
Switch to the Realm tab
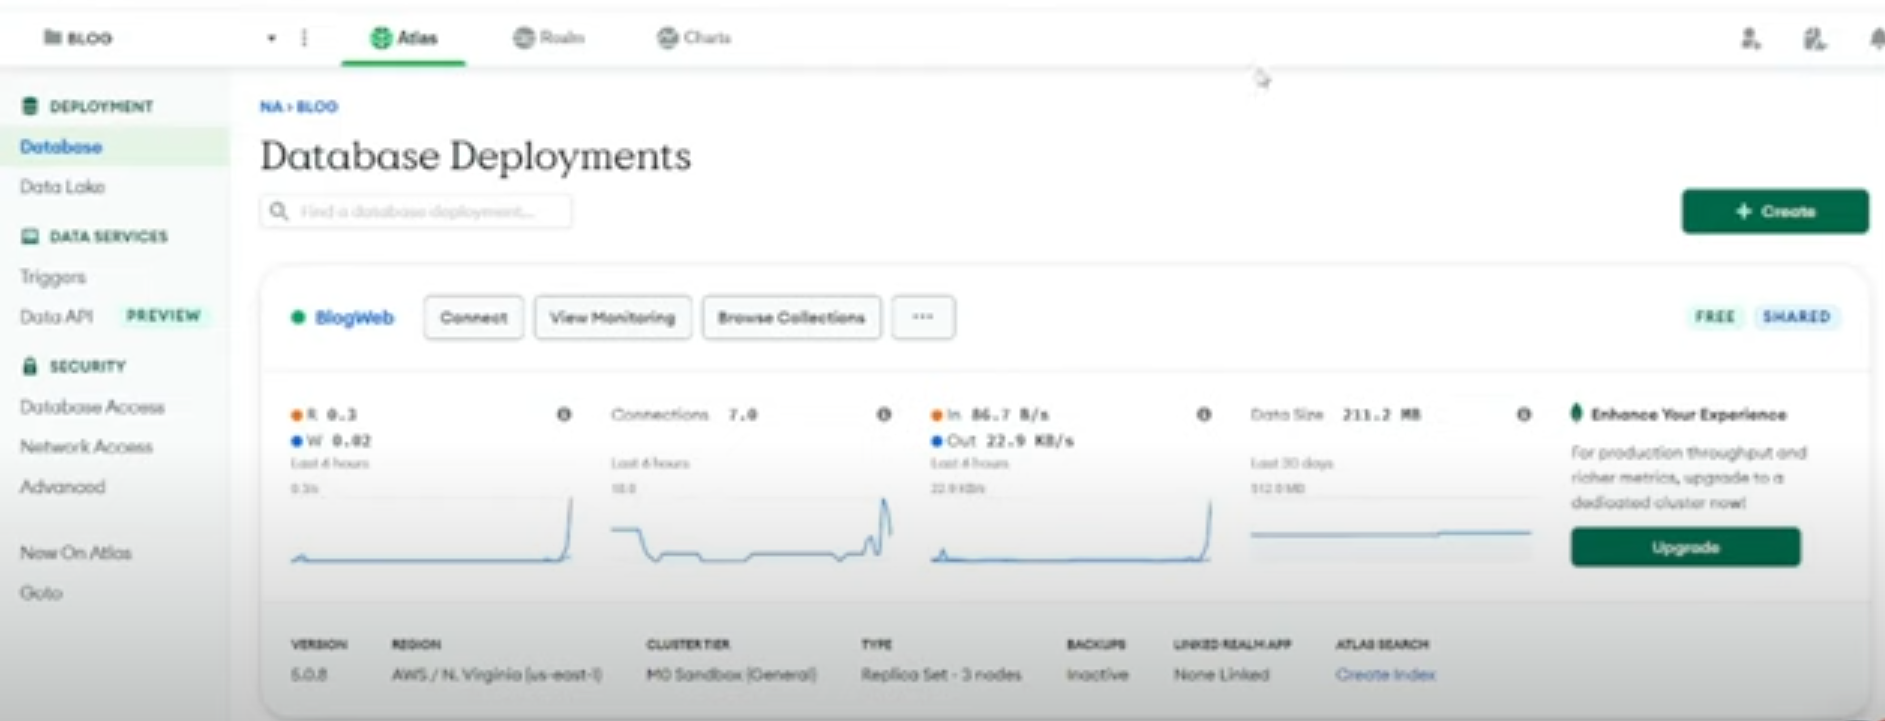(x=549, y=38)
